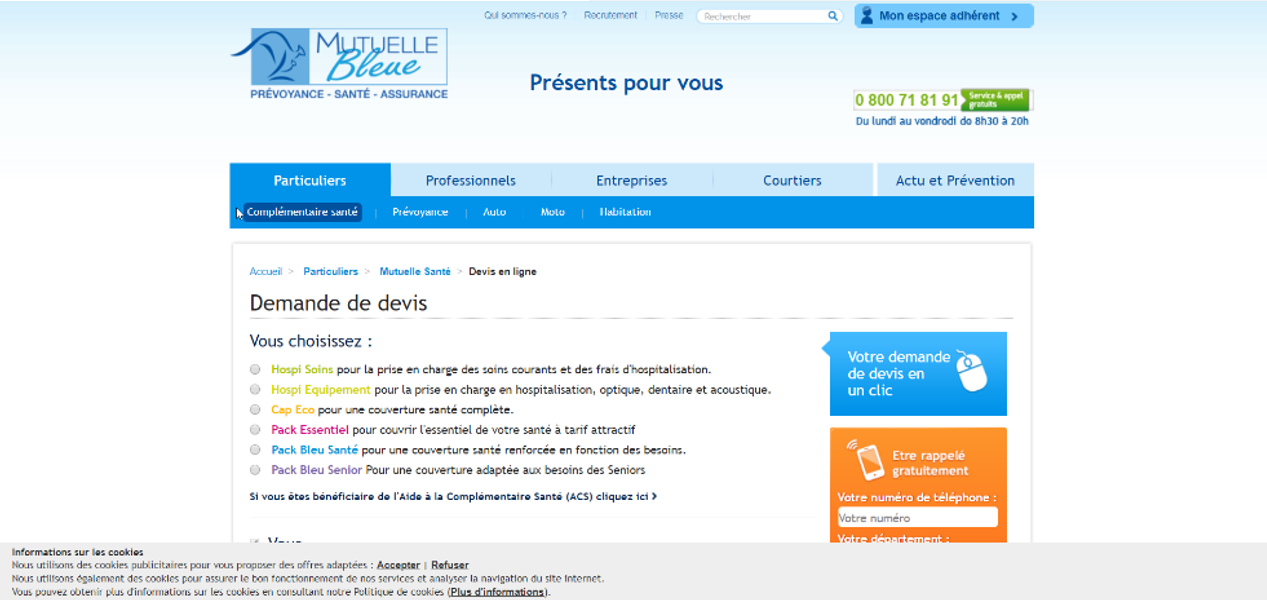This screenshot has height=600, width=1267.
Task: Click Refuser to decline cookies
Action: coord(449,565)
